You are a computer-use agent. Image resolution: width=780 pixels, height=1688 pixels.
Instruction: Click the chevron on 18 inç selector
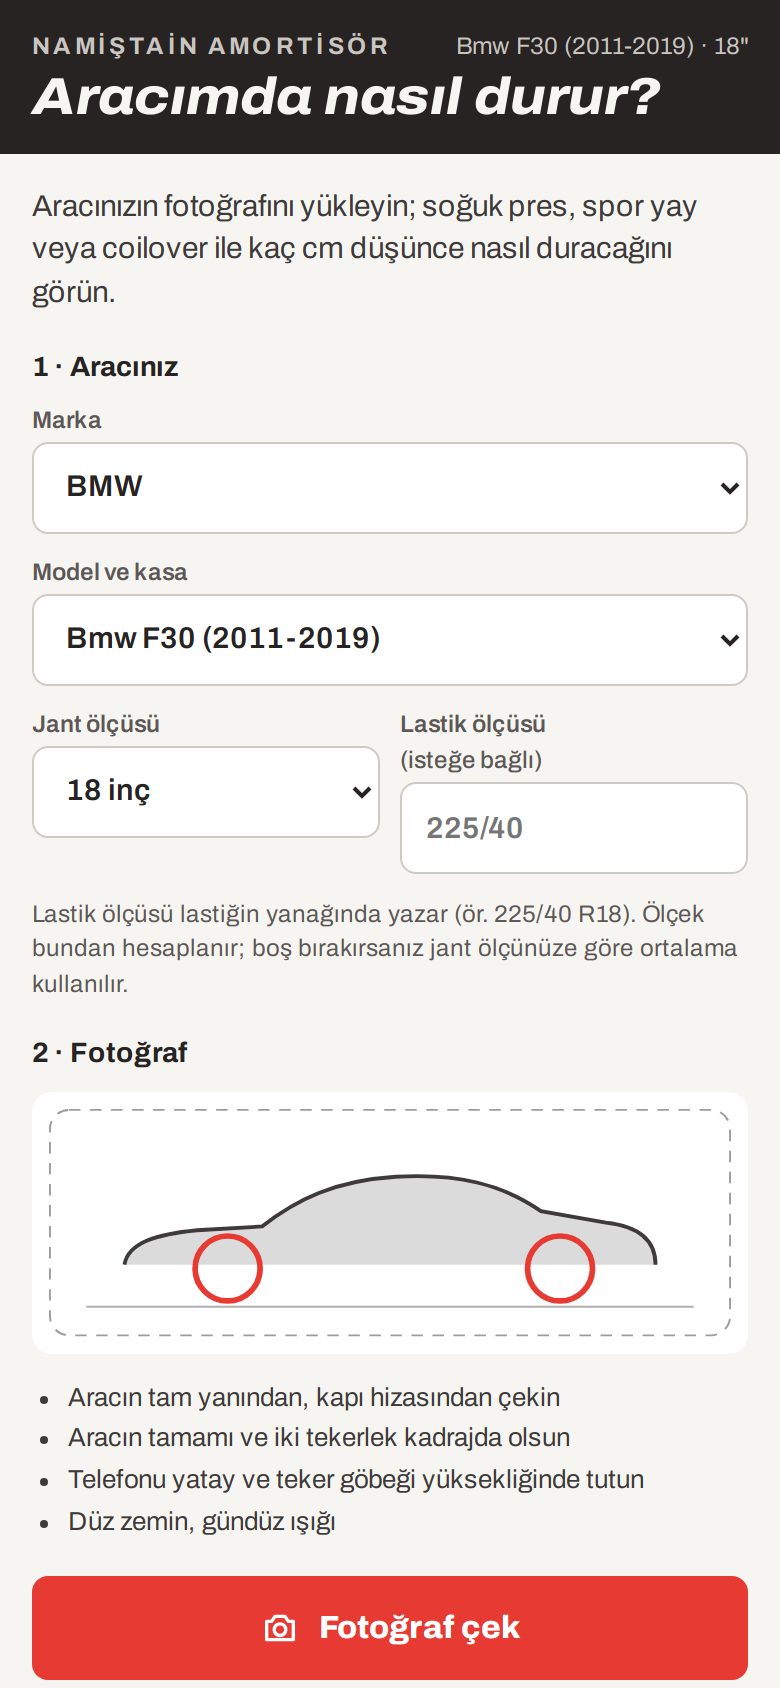362,792
